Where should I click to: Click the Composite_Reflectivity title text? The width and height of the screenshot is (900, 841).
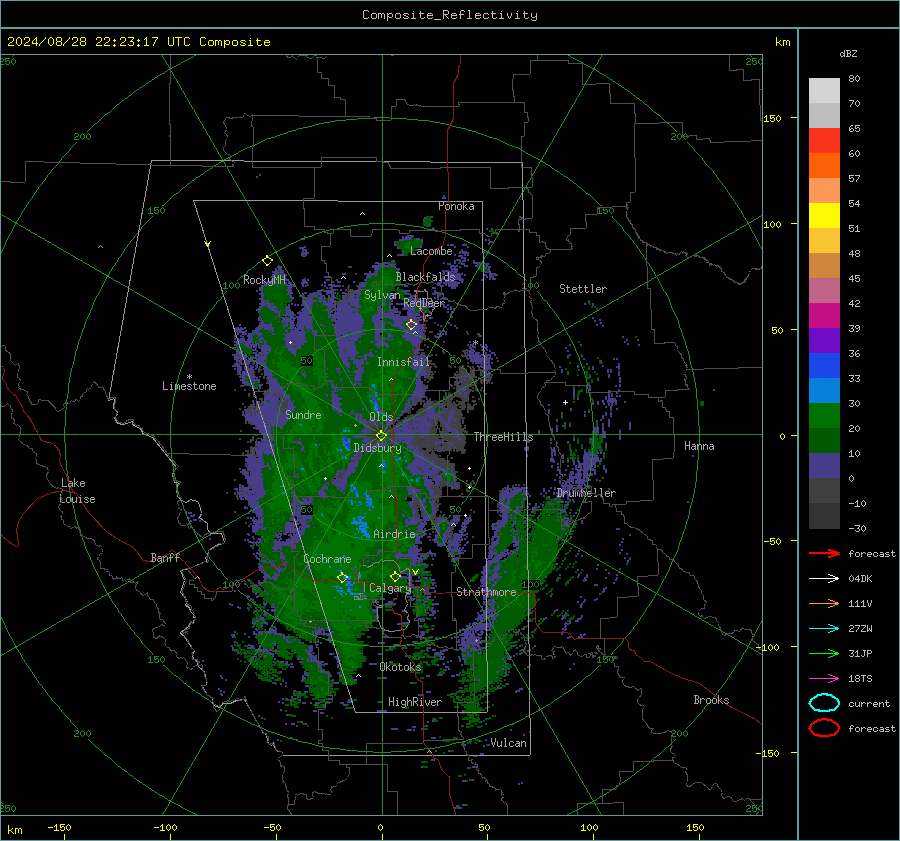(x=450, y=15)
